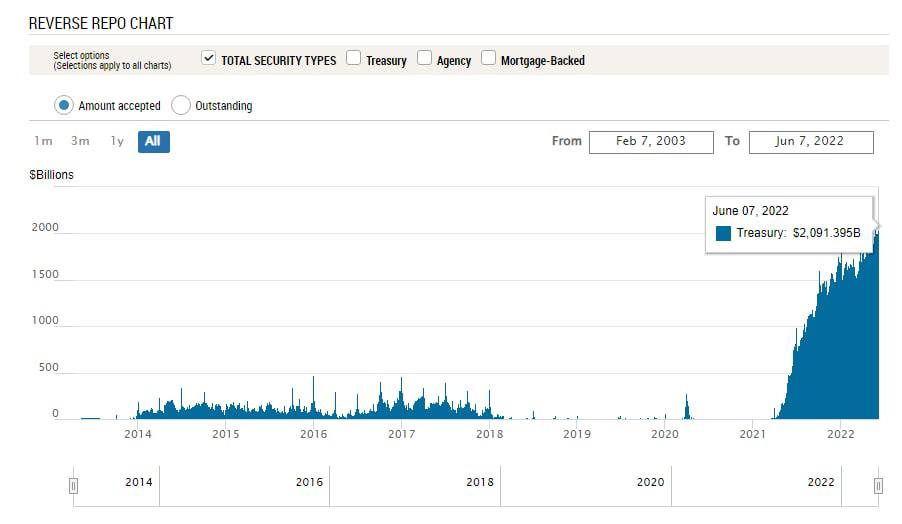
Task: Select the All range button
Action: click(153, 141)
